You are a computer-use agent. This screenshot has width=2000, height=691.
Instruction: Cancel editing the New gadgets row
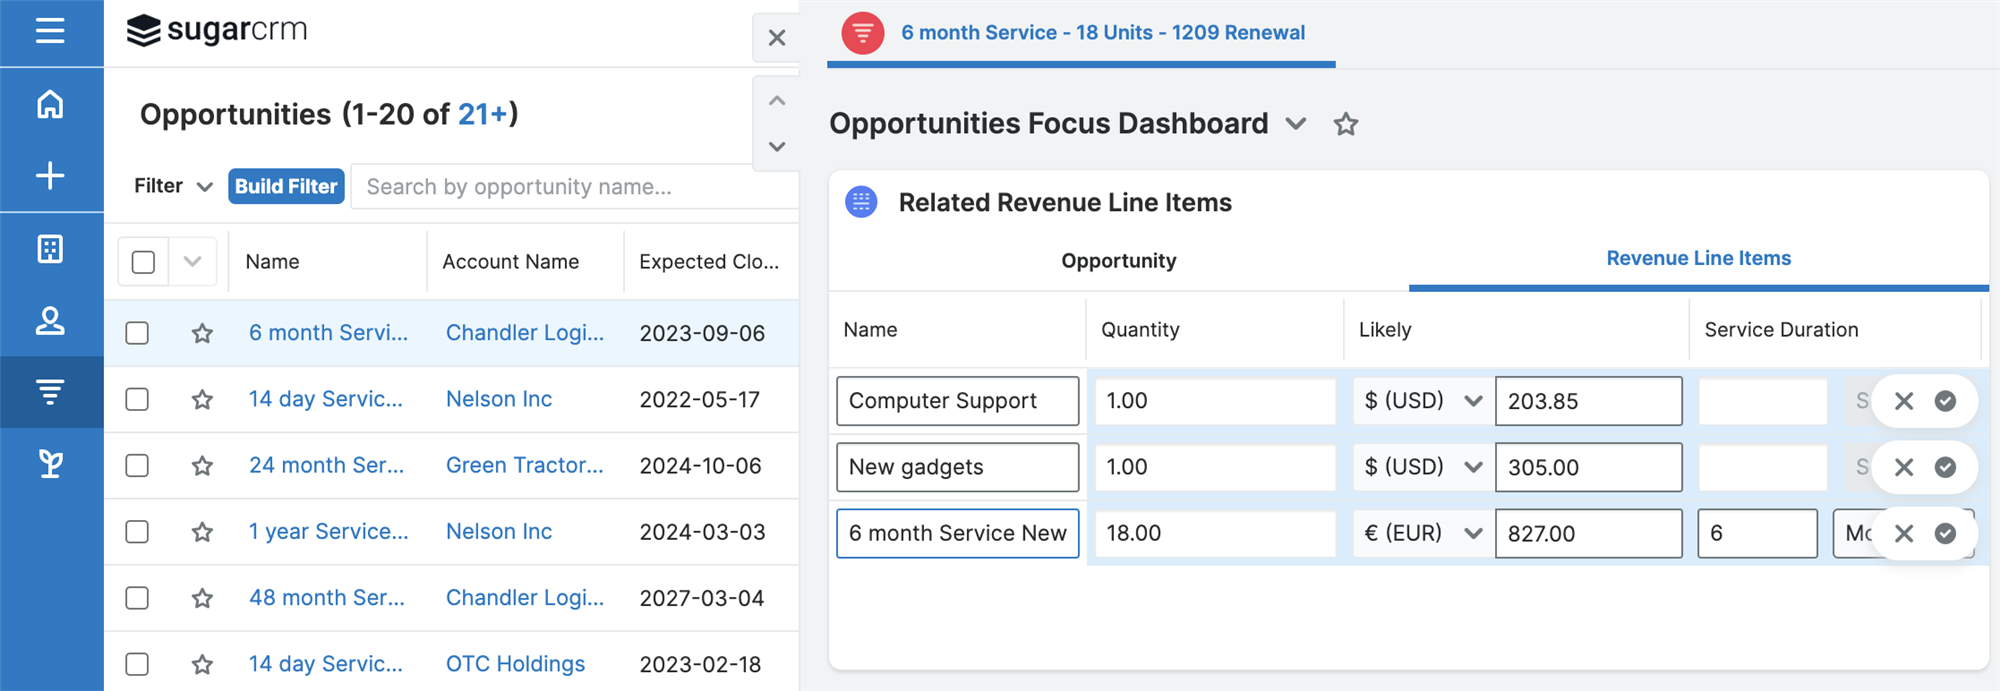[1904, 467]
